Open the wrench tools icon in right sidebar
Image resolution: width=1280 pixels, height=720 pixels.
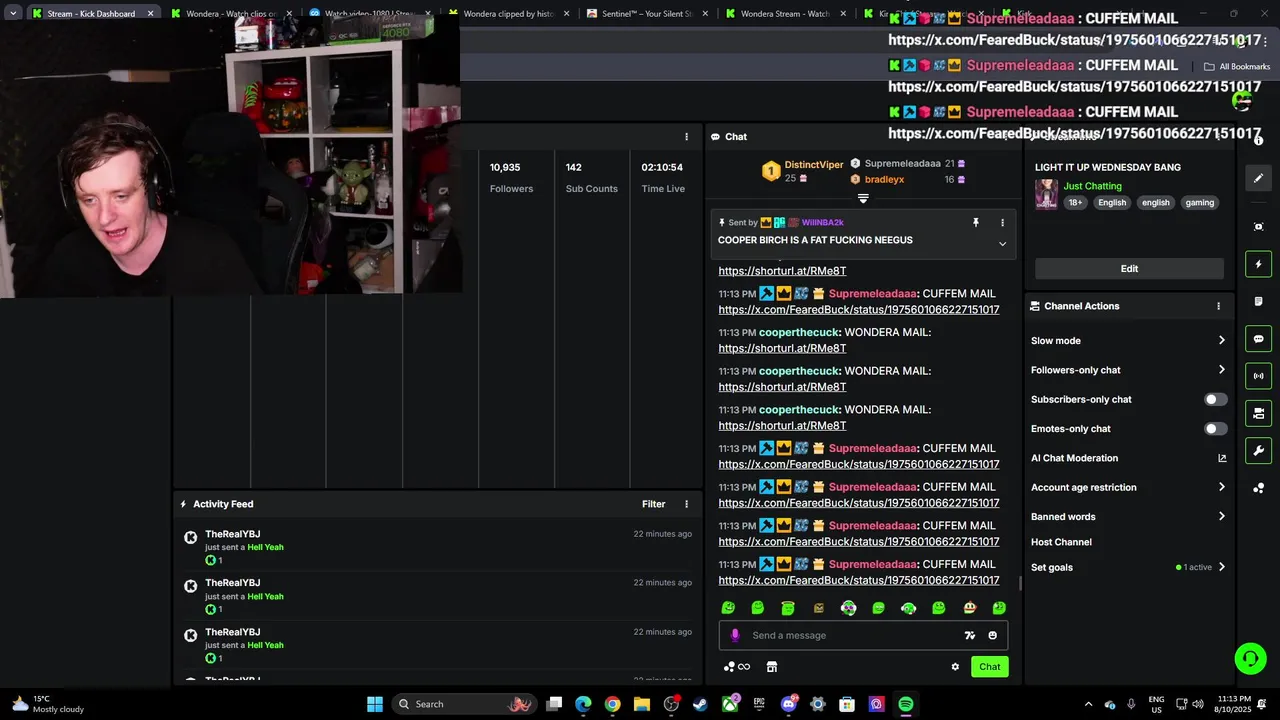1258,450
